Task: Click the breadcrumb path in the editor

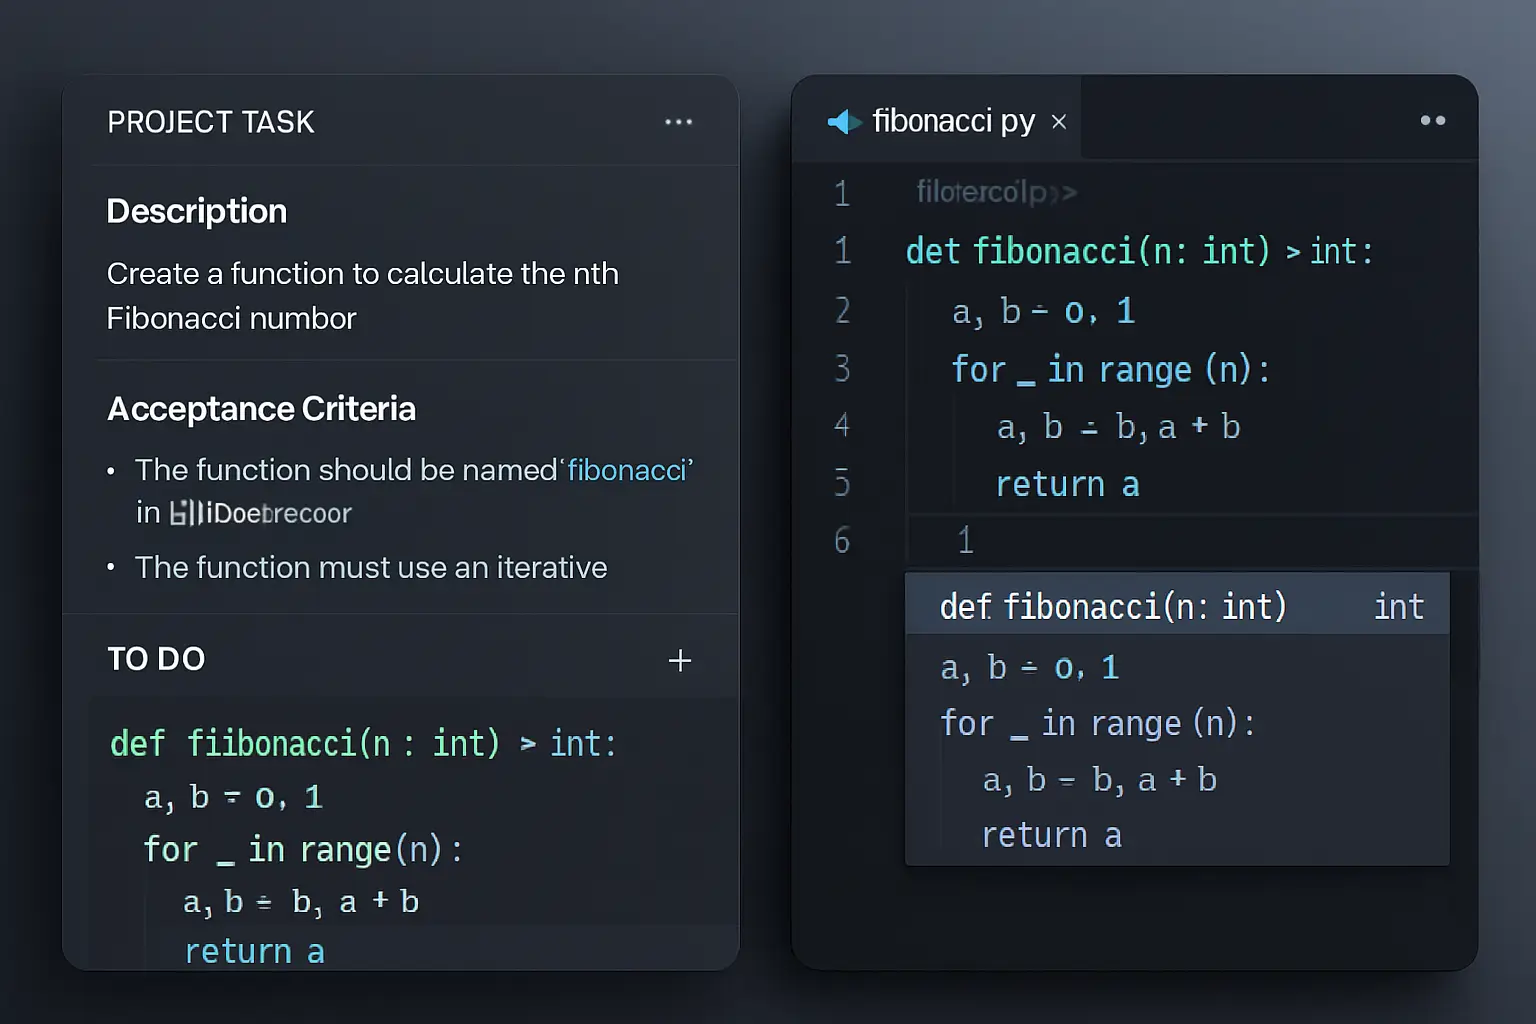Action: click(x=996, y=191)
